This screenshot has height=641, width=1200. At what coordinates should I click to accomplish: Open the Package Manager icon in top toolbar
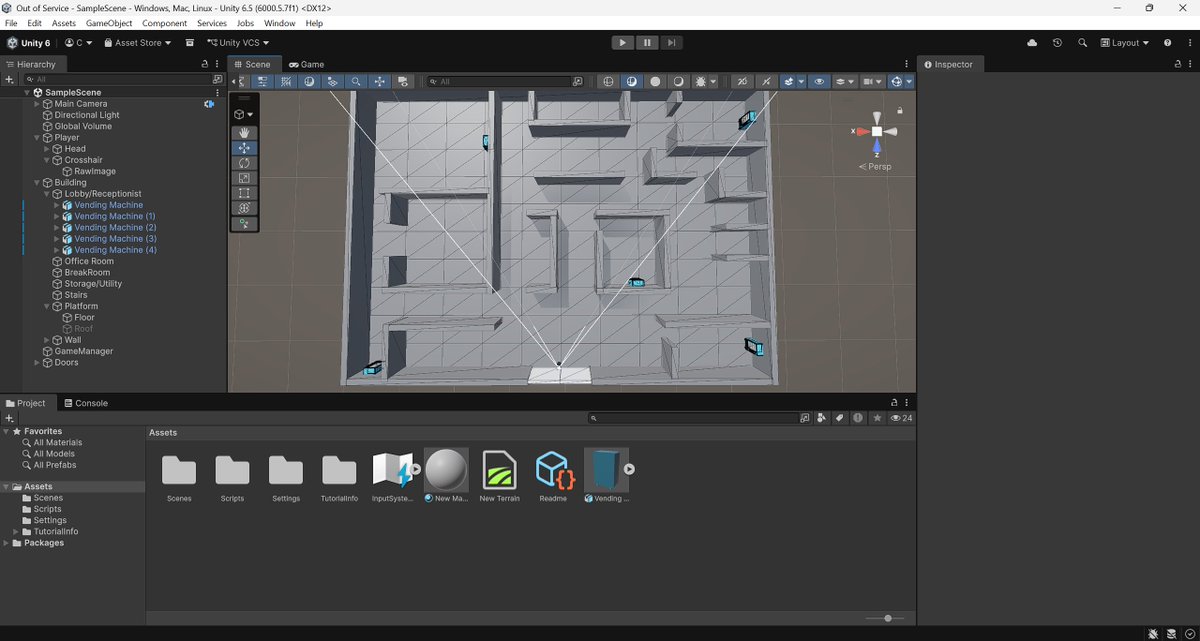190,43
